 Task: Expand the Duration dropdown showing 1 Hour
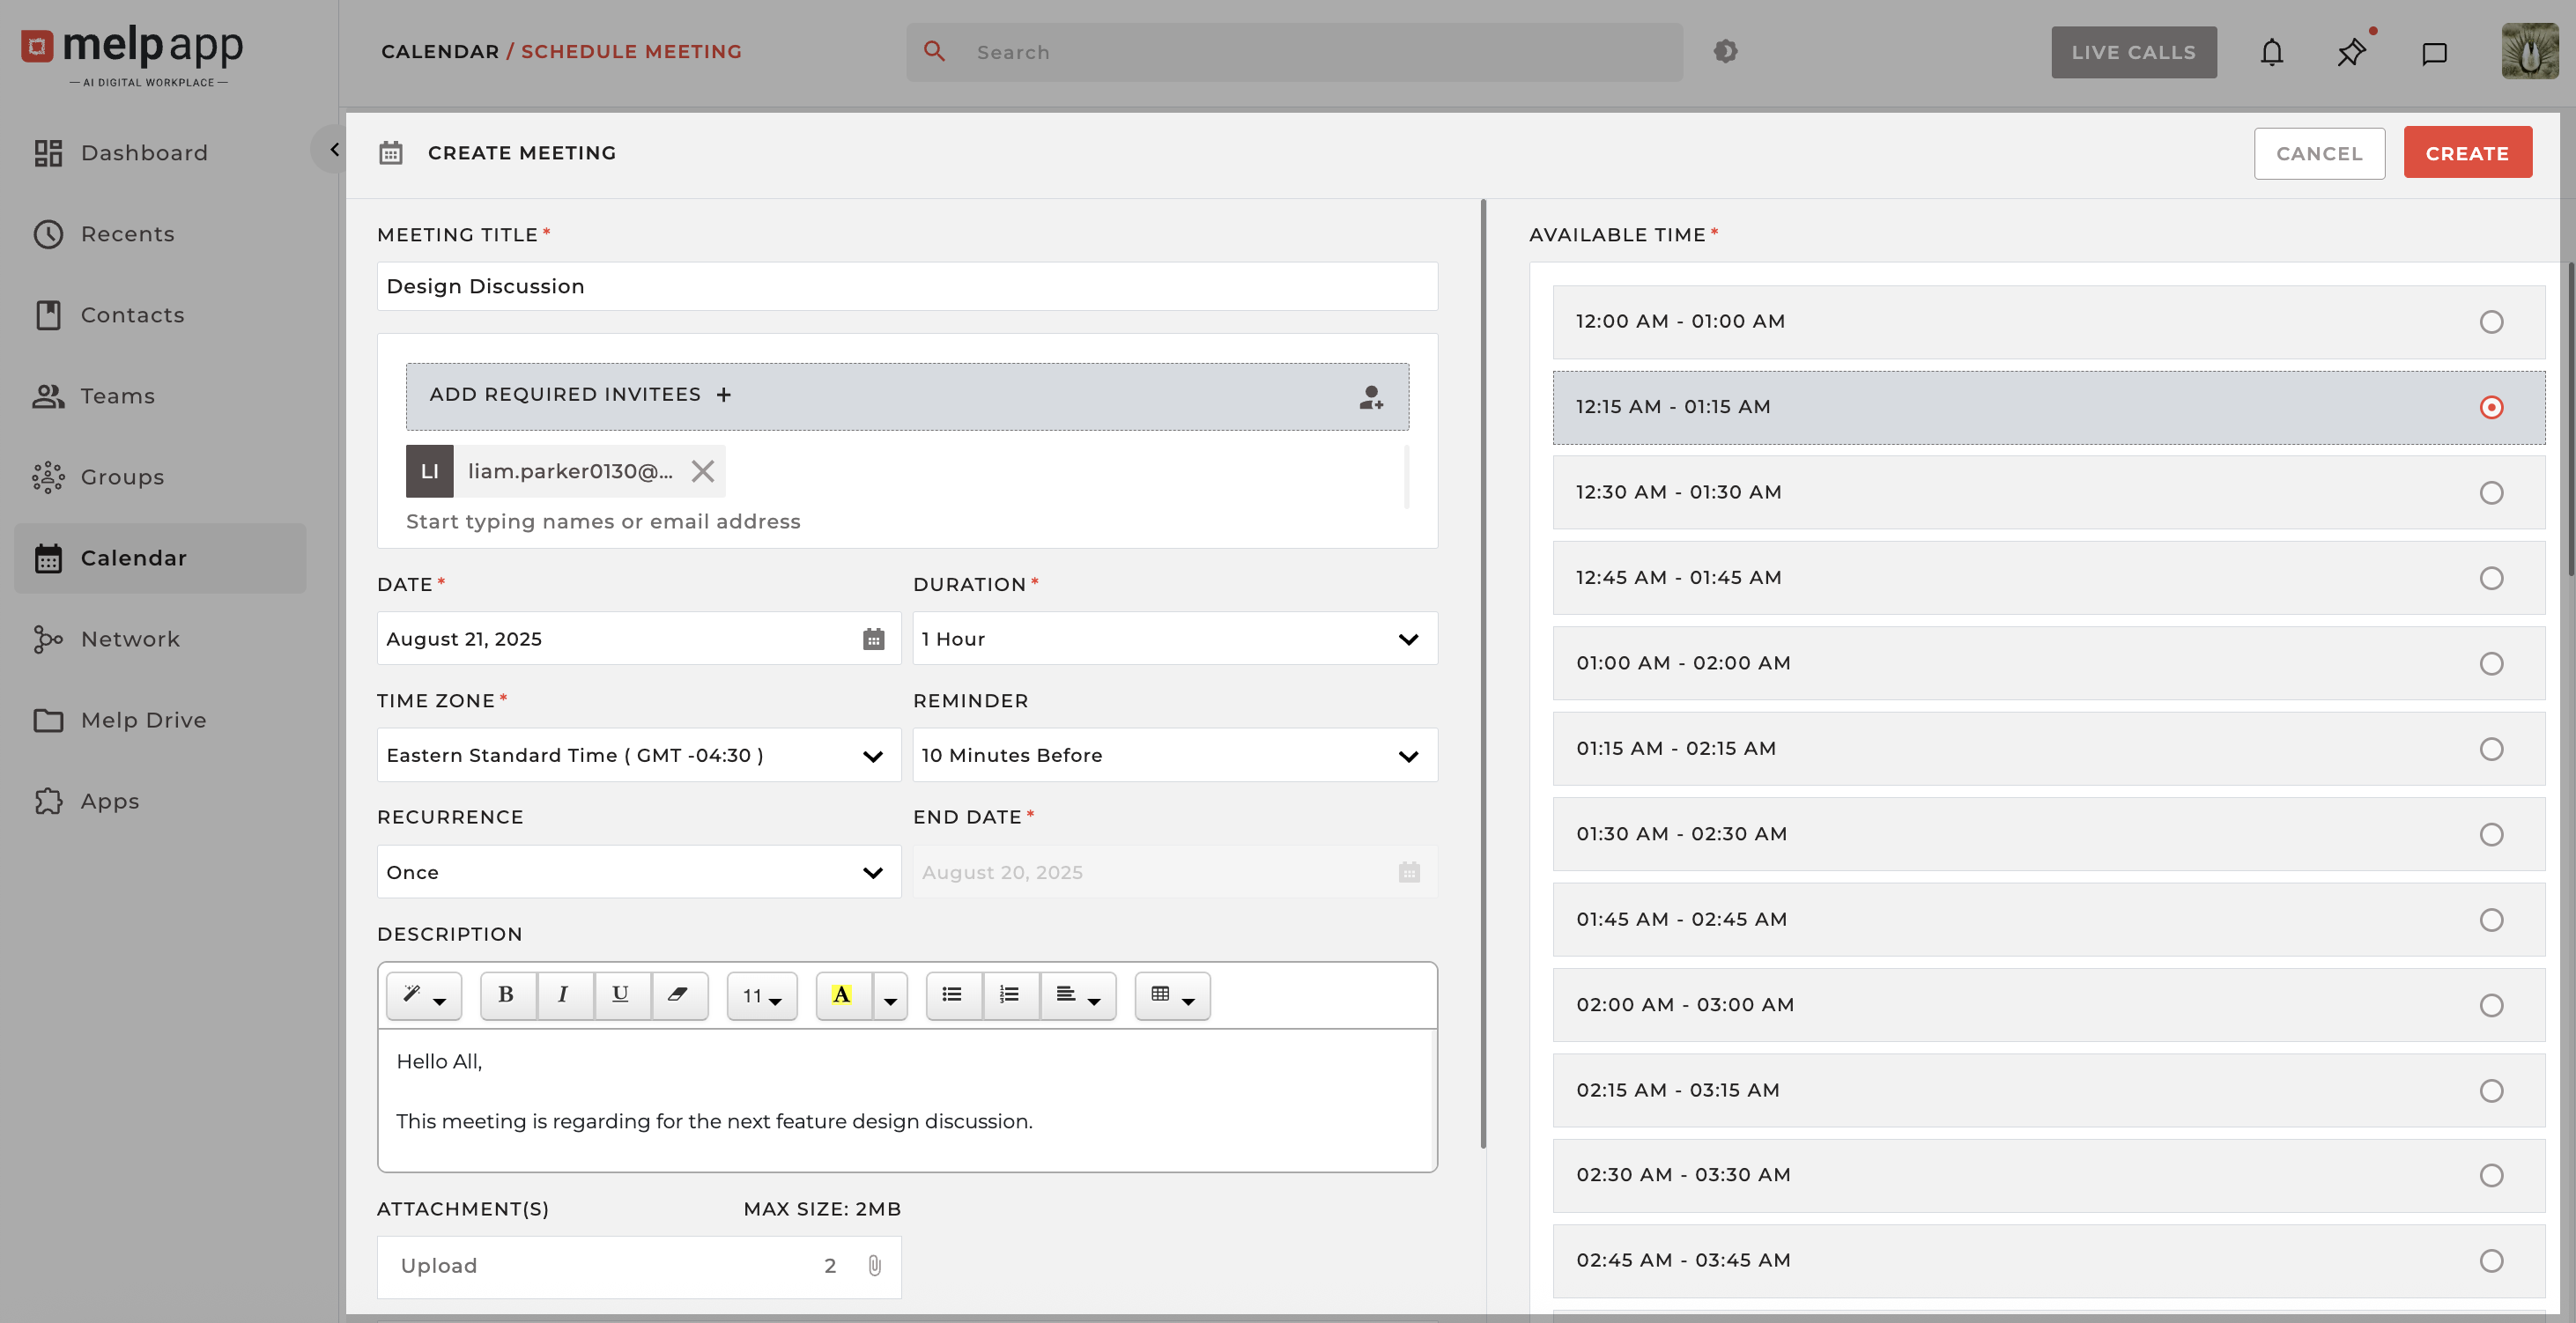[x=1174, y=639]
